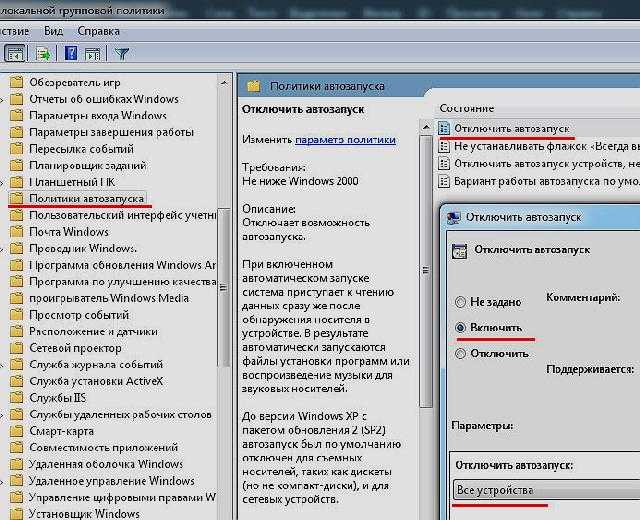This screenshot has height=520, width=640.
Task: Select Служба установки ActiveX folder
Action: [x=96, y=381]
